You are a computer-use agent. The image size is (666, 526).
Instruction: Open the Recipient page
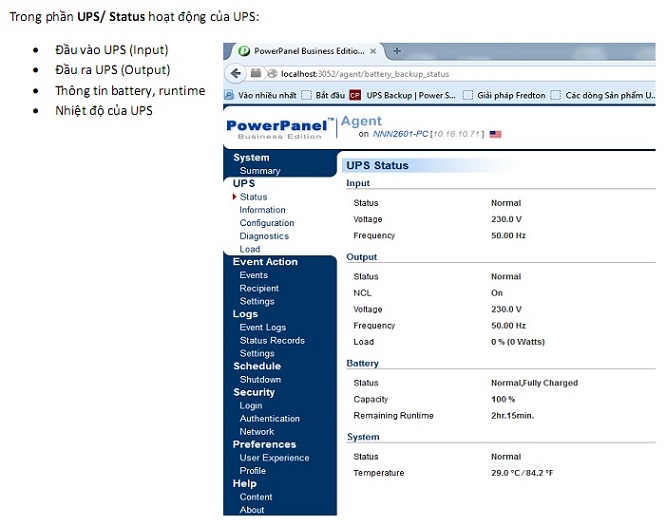[x=259, y=288]
